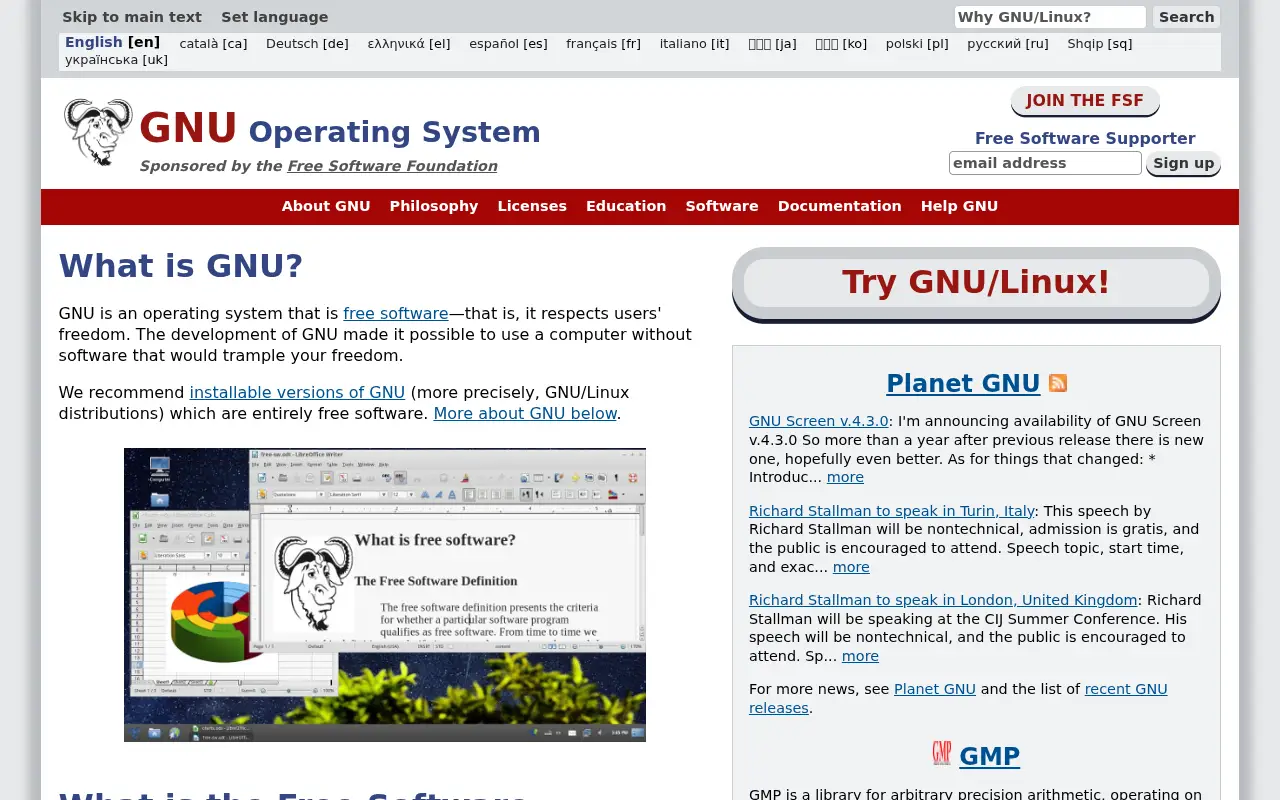Switch language to Korean [ko]
1280x800 pixels.
pos(841,44)
